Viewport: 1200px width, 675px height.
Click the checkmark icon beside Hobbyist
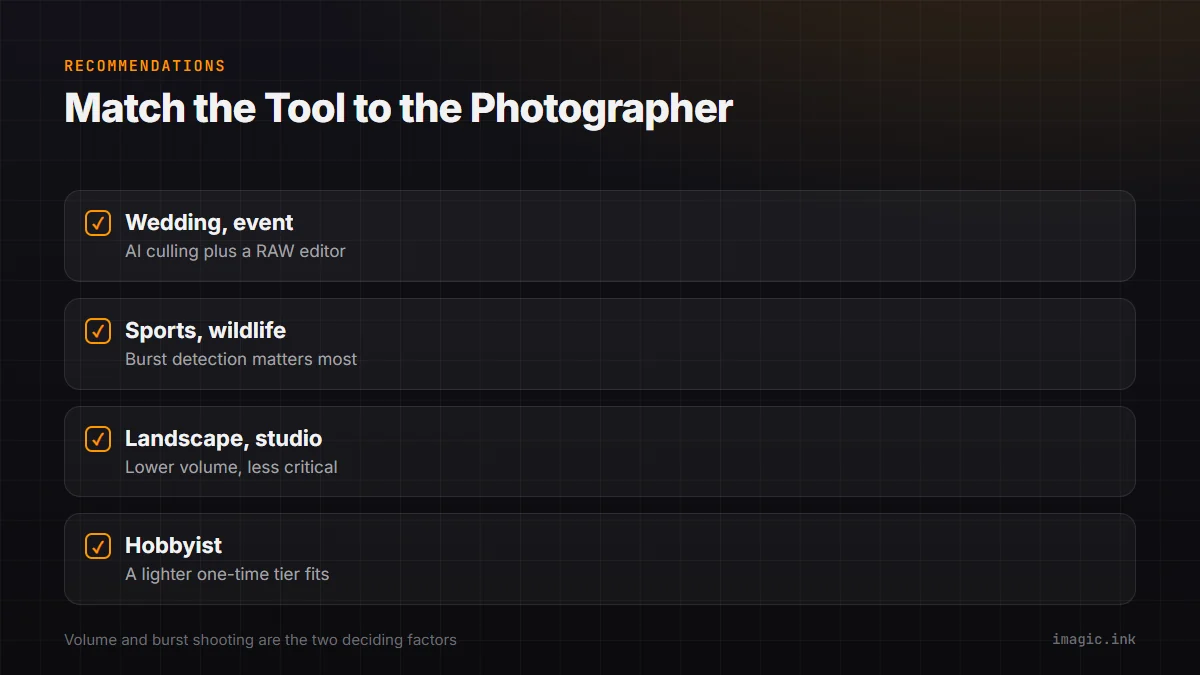pos(98,546)
